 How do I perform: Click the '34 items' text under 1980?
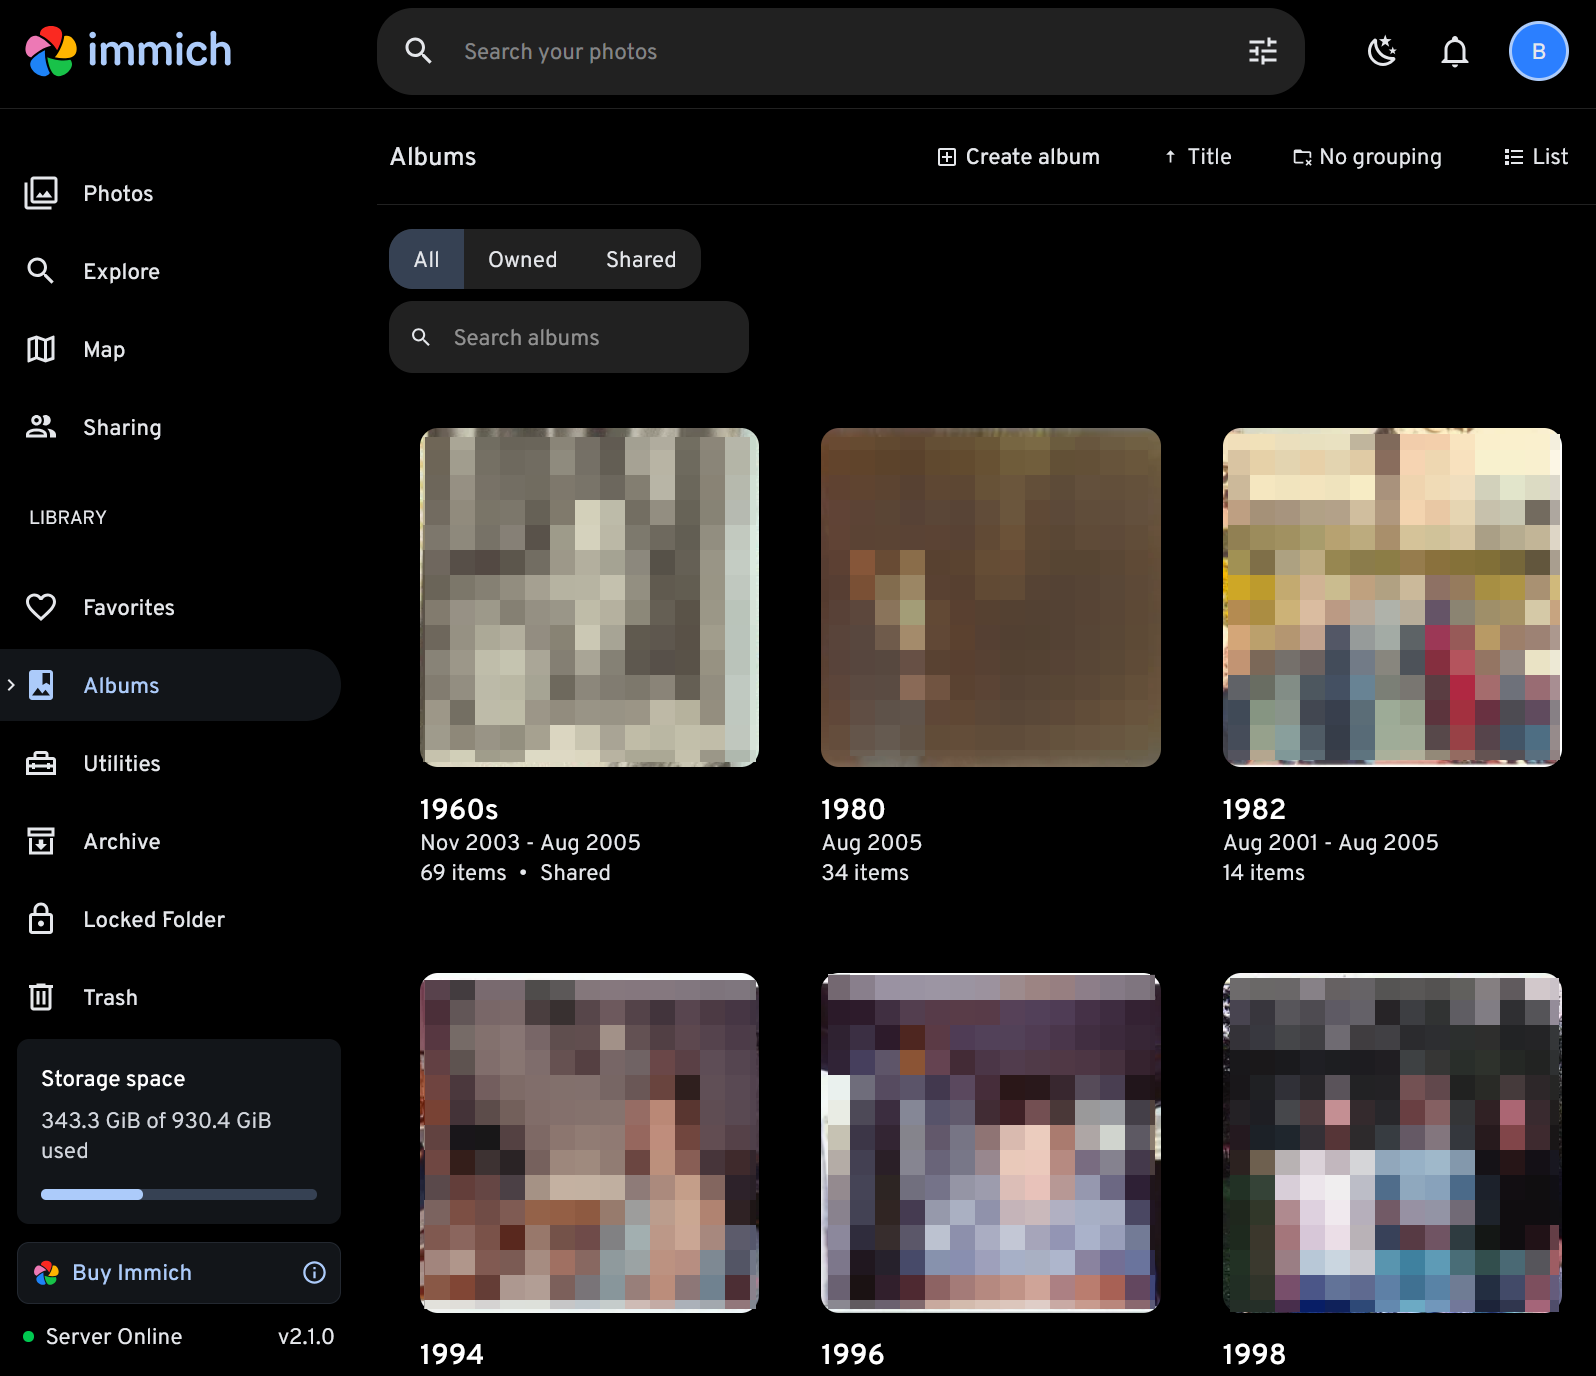click(865, 872)
